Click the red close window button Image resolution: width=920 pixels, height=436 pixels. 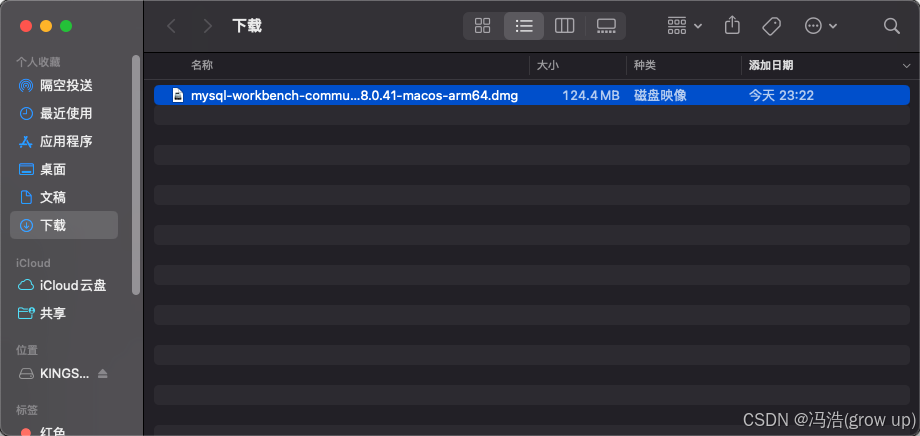tap(26, 26)
